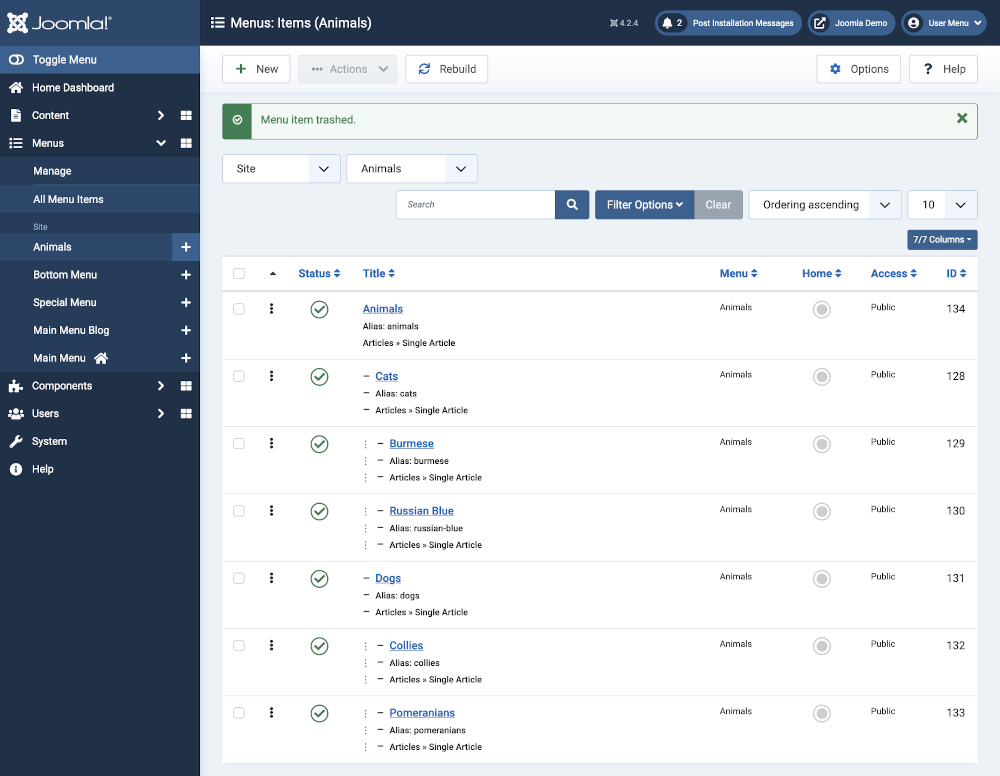Screen dimensions: 1000x776
Task: Open the 7/7 Columns dropdown
Action: pyautogui.click(x=942, y=240)
